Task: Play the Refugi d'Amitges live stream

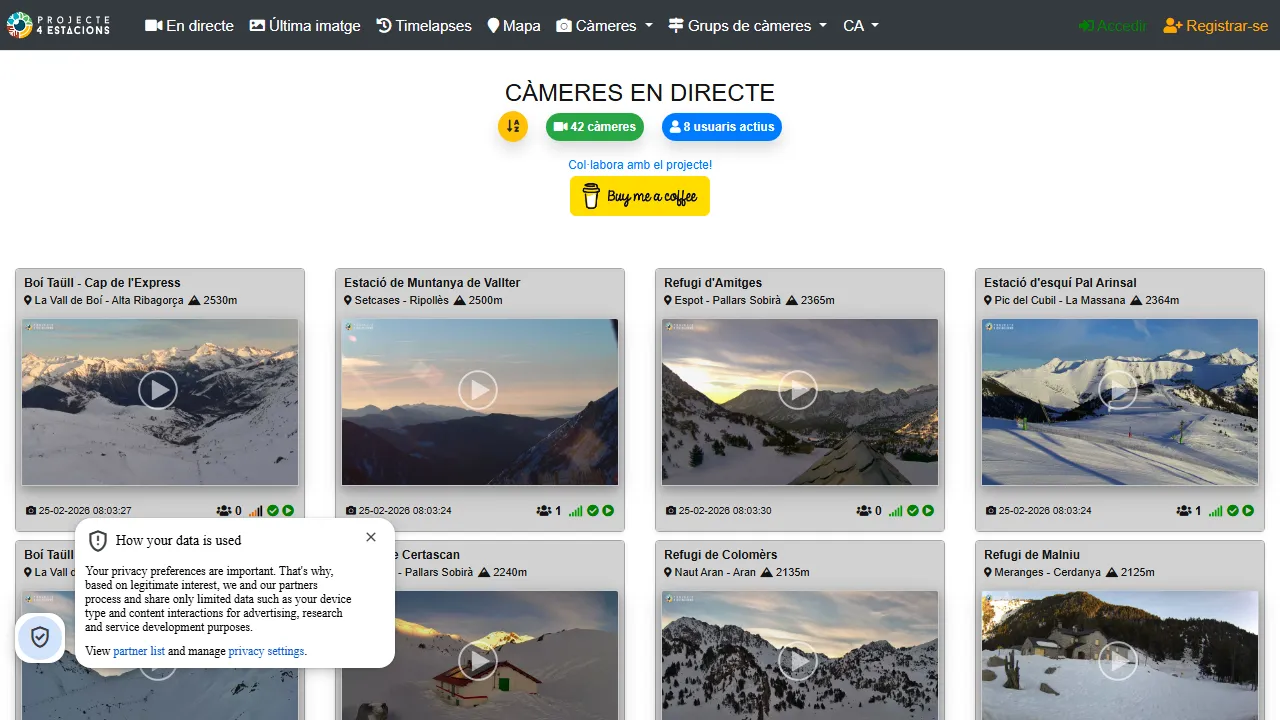Action: tap(798, 390)
